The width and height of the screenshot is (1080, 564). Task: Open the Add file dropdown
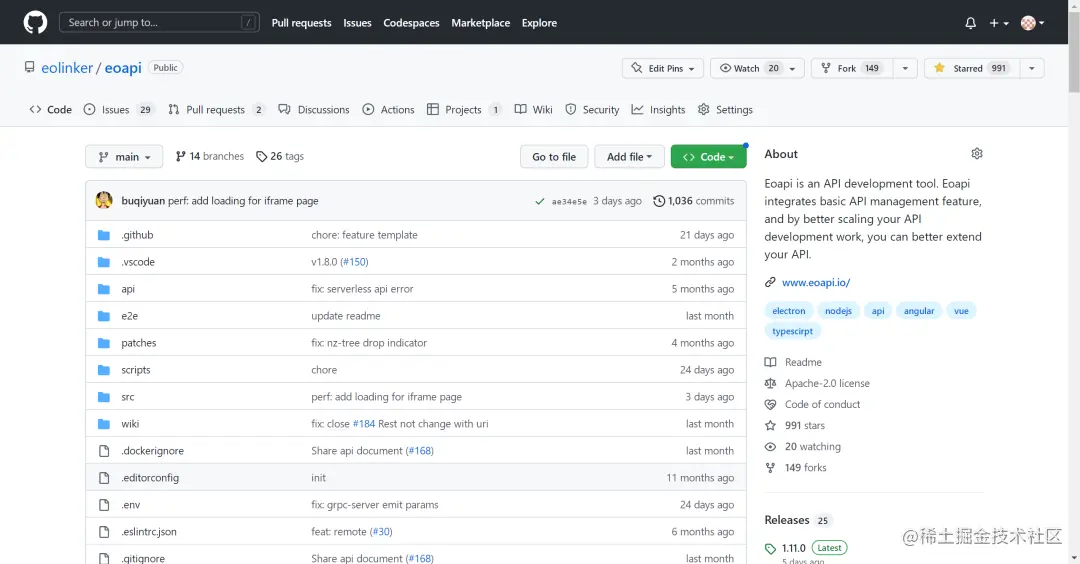[x=629, y=156]
